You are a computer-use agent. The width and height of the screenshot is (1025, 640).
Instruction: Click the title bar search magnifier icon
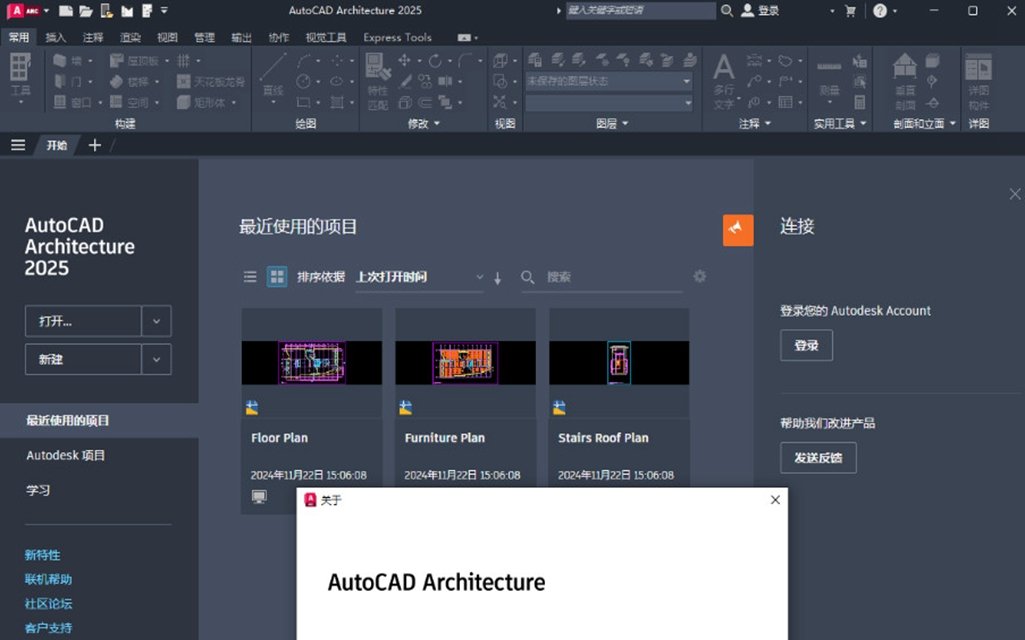726,10
